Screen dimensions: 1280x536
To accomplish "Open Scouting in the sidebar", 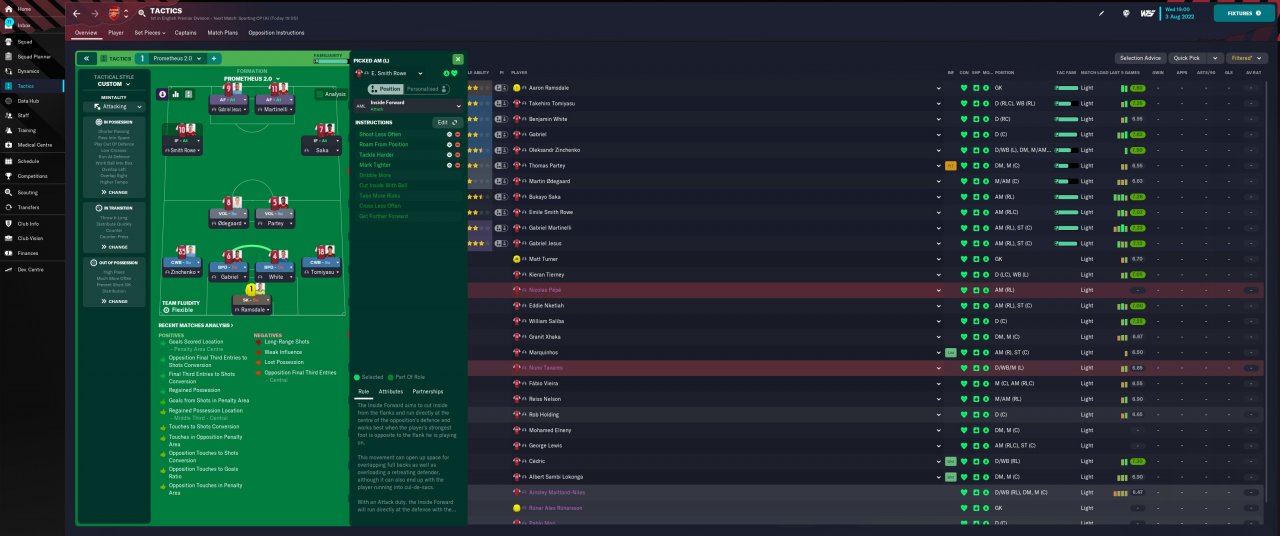I will [27, 192].
